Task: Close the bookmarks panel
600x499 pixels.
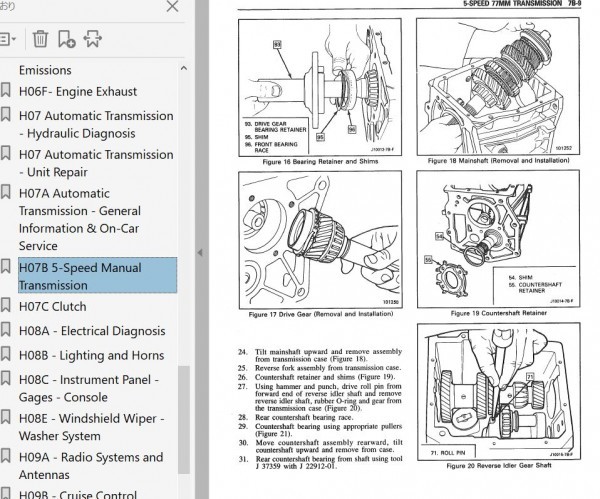Action: 173,6
